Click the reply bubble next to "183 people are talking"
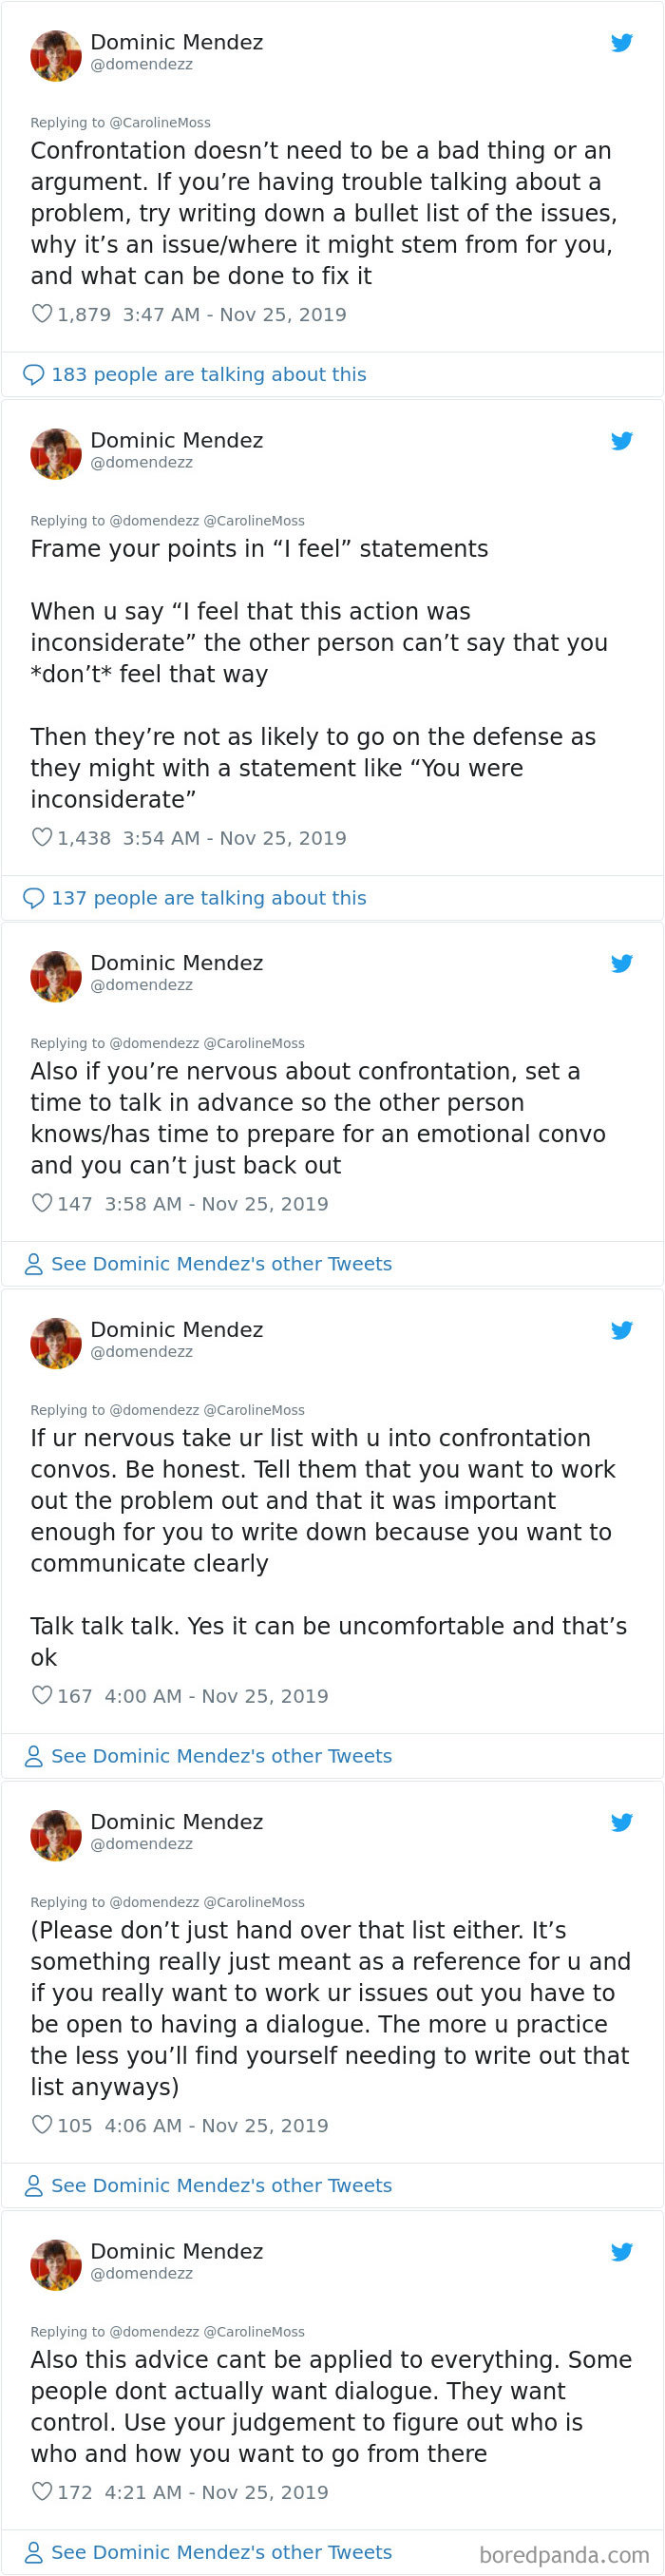Screen dimensions: 665x2576 point(34,374)
